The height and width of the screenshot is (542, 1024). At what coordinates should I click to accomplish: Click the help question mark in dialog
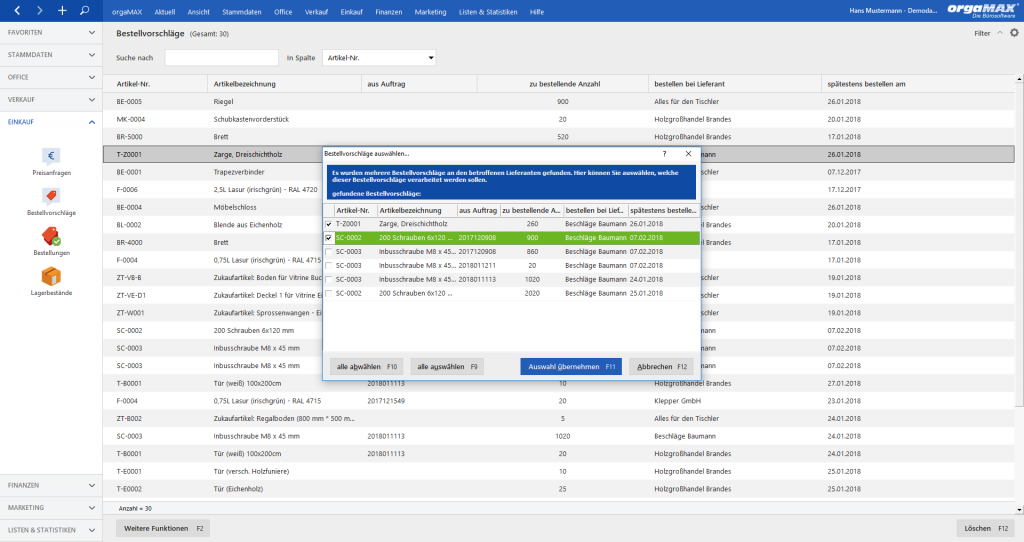664,153
